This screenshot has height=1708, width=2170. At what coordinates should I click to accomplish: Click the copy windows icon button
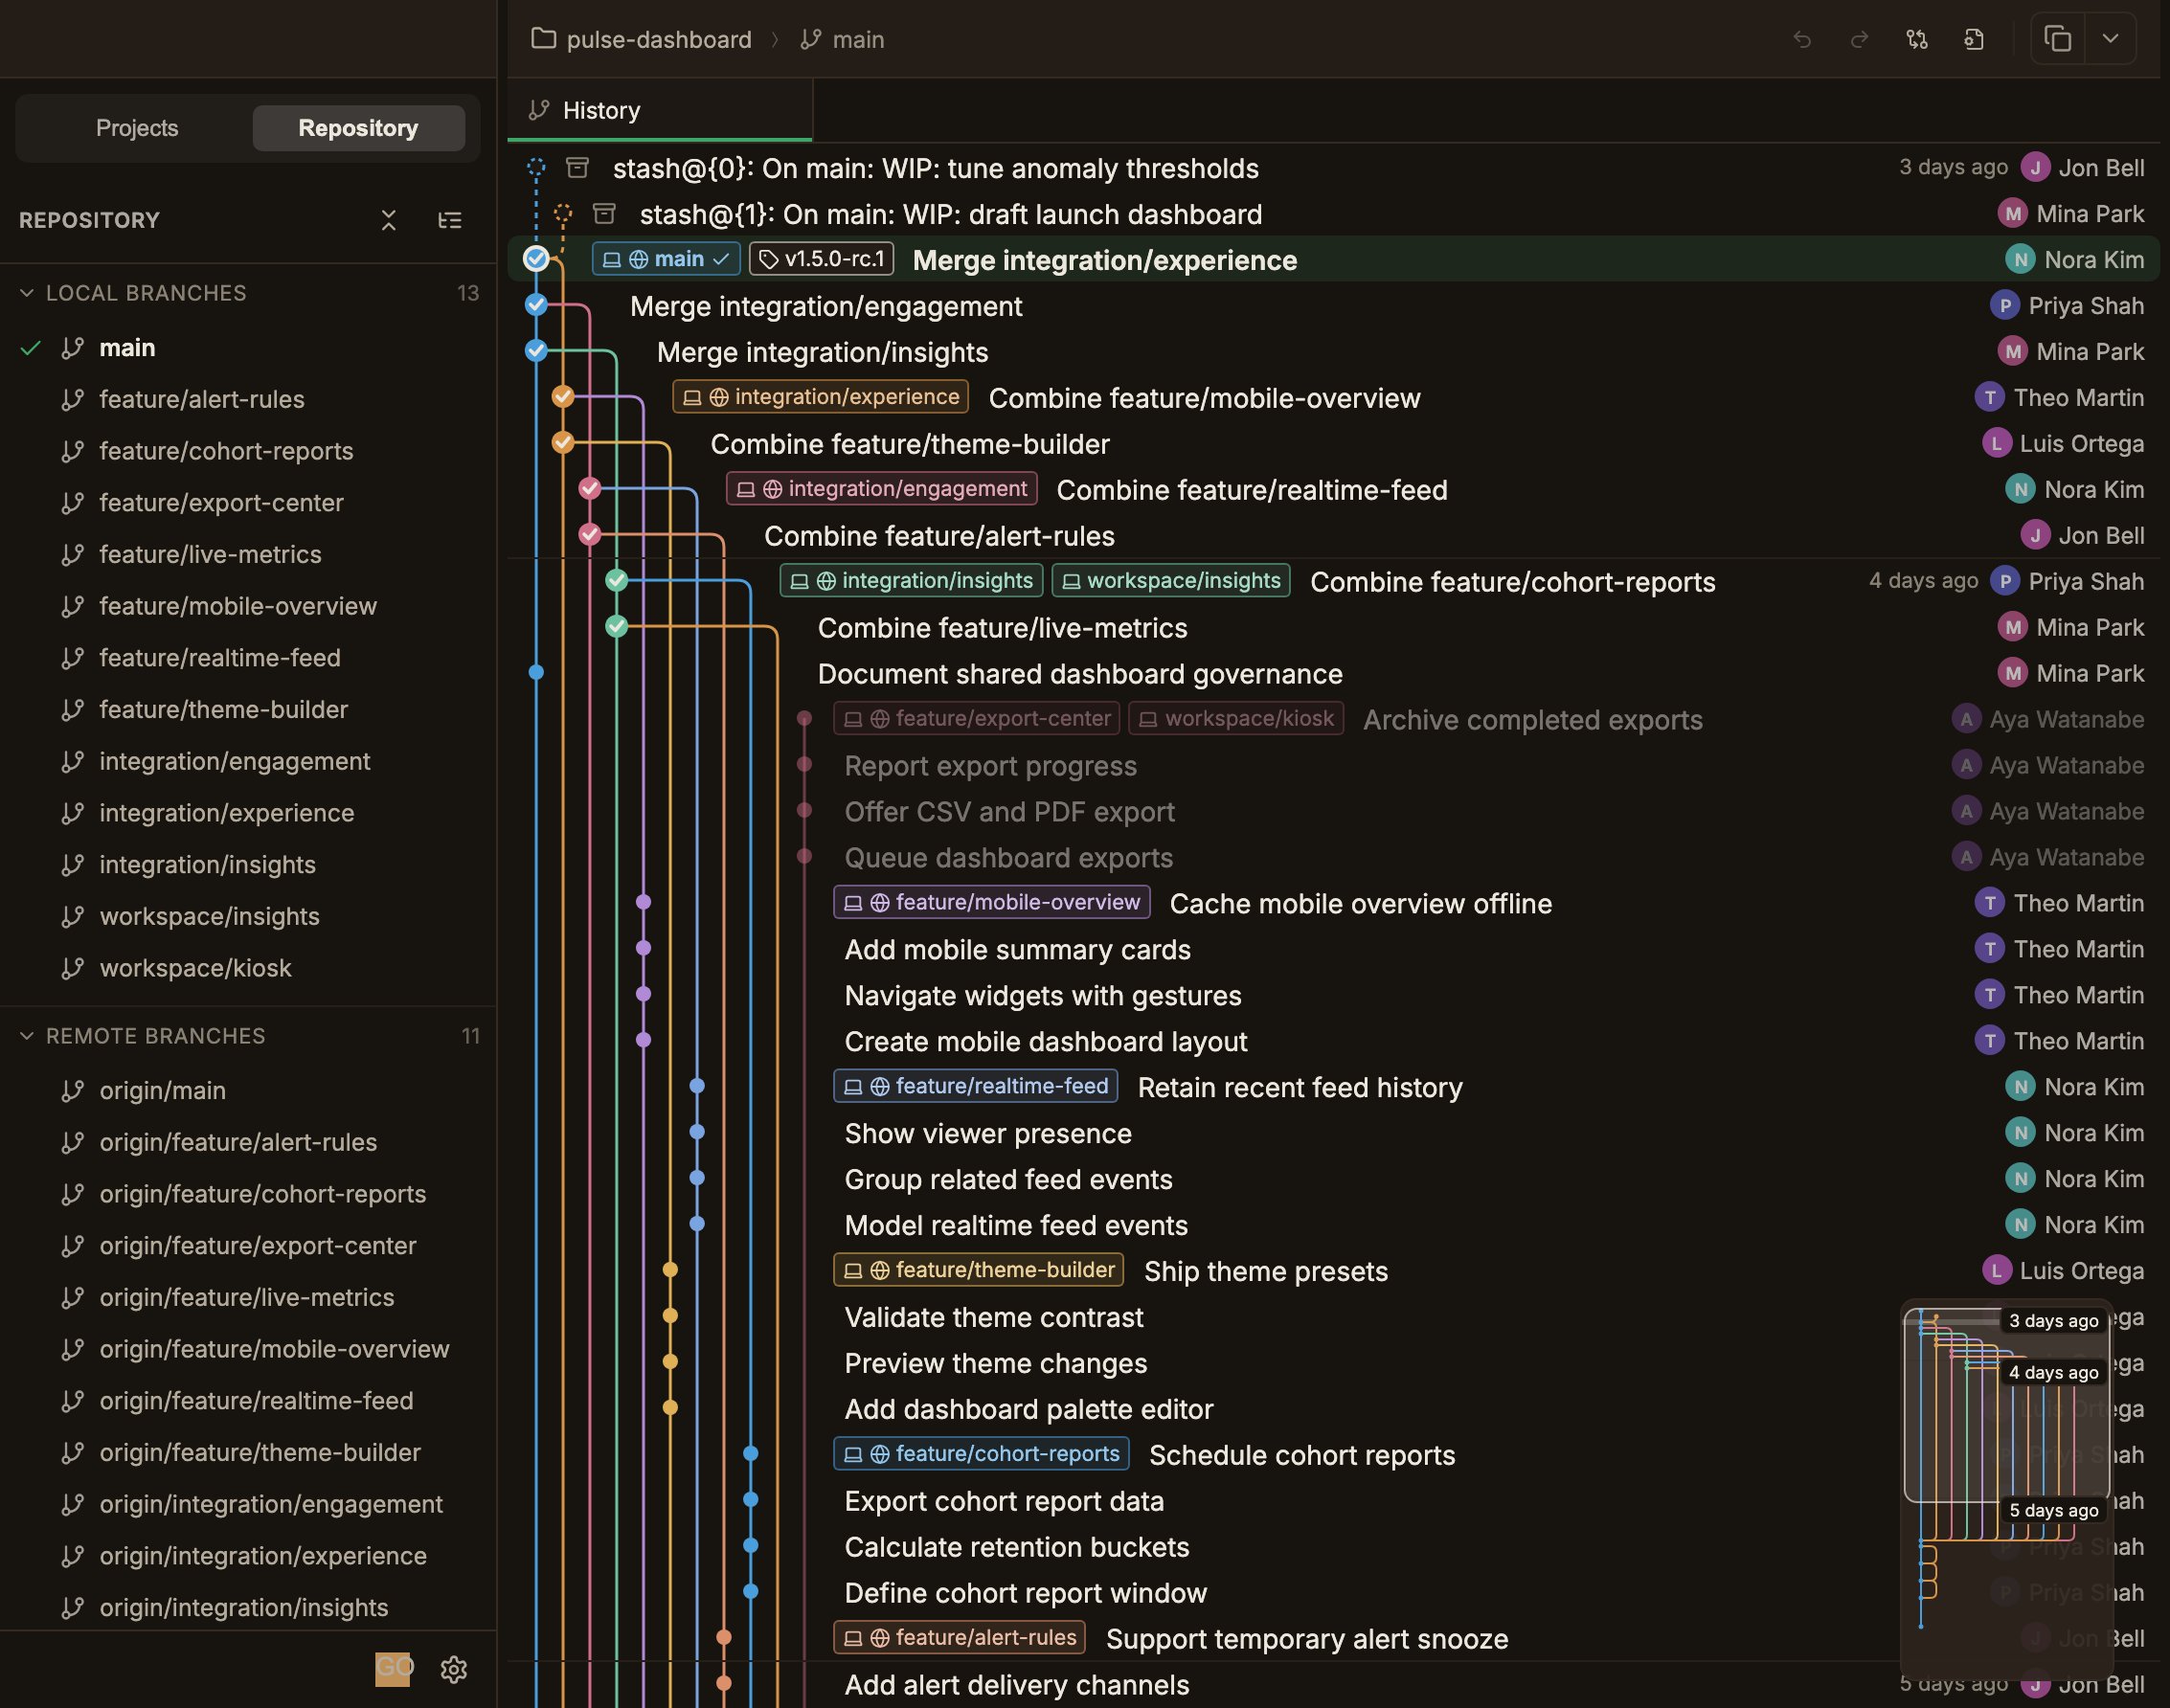[2057, 40]
